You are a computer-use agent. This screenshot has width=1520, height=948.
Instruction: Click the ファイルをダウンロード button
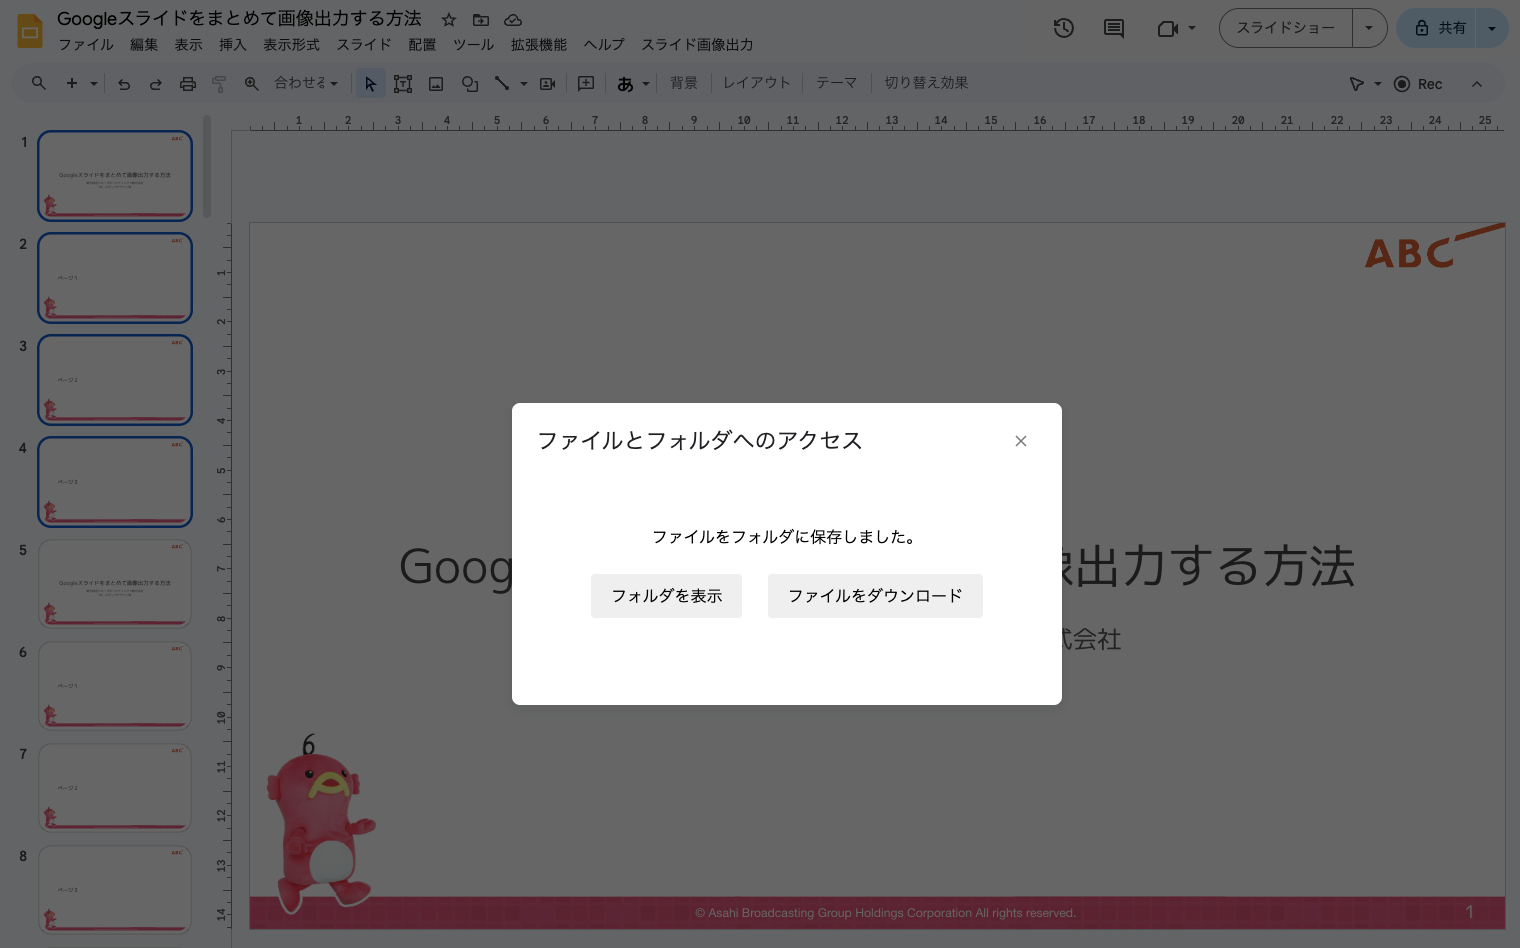point(875,596)
